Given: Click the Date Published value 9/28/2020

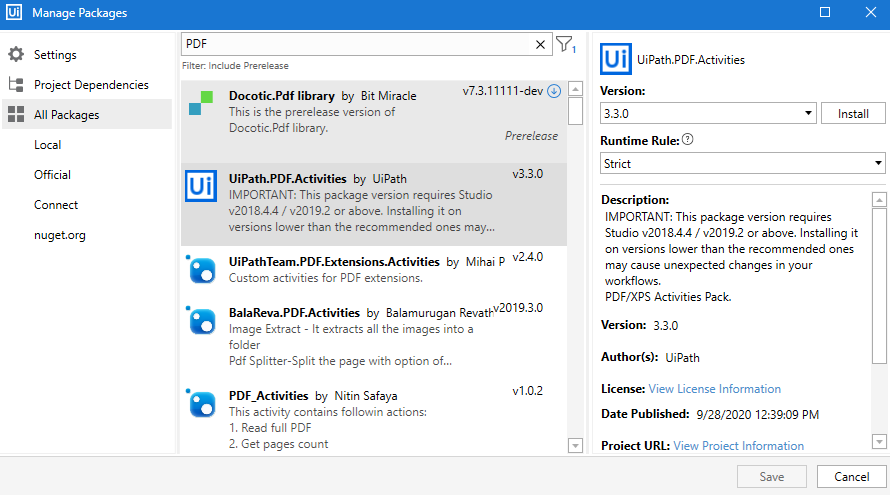Looking at the screenshot, I should pyautogui.click(x=758, y=414).
